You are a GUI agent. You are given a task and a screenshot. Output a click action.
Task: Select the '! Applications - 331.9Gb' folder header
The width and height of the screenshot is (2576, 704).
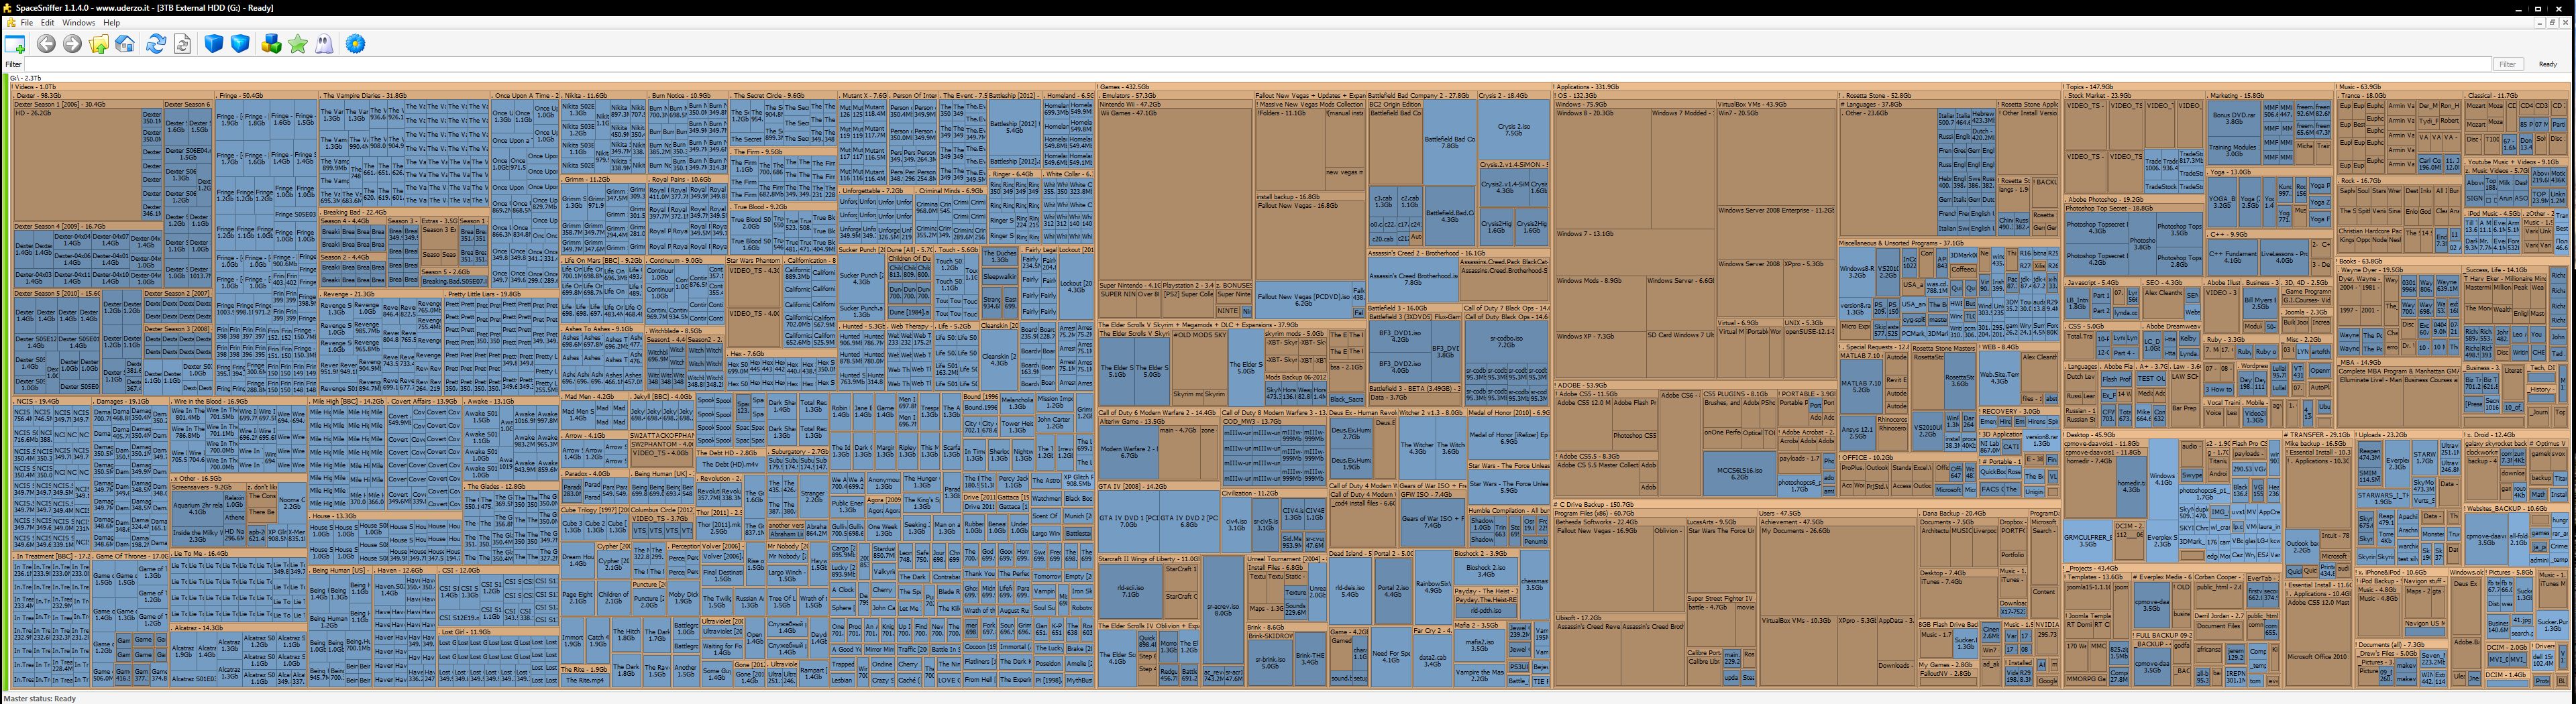point(1807,87)
